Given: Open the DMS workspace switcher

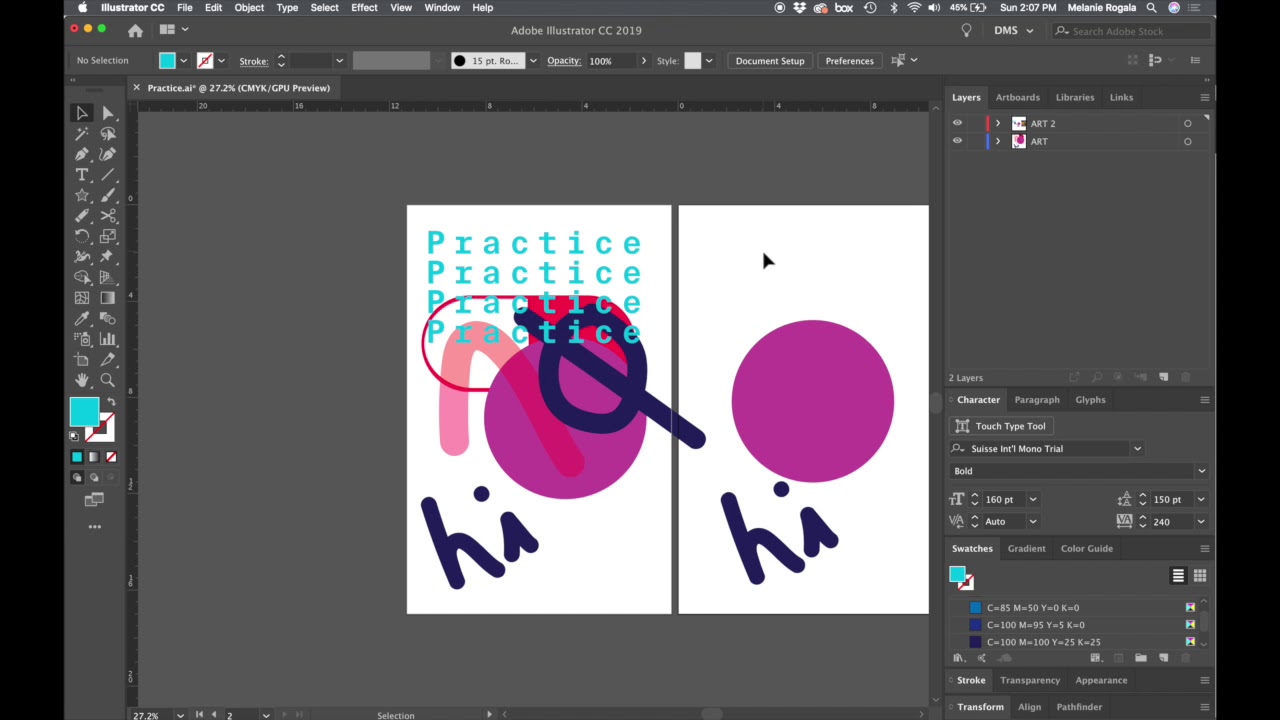Looking at the screenshot, I should pos(1013,30).
